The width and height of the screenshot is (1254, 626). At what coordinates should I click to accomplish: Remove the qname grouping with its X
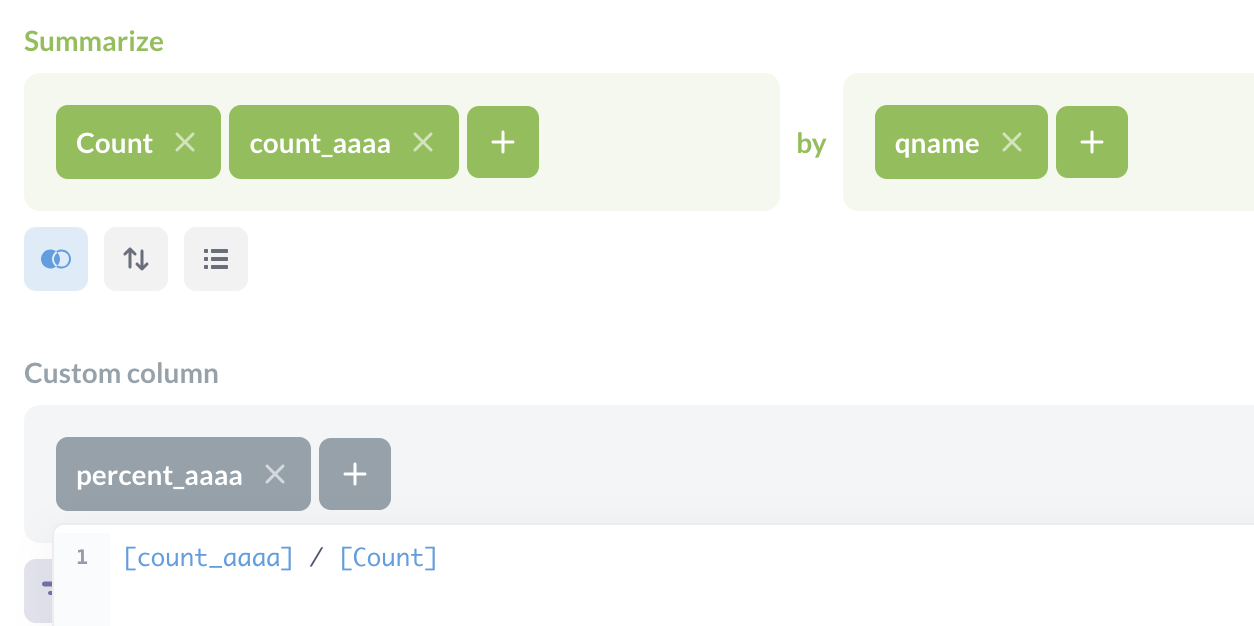pyautogui.click(x=1012, y=142)
